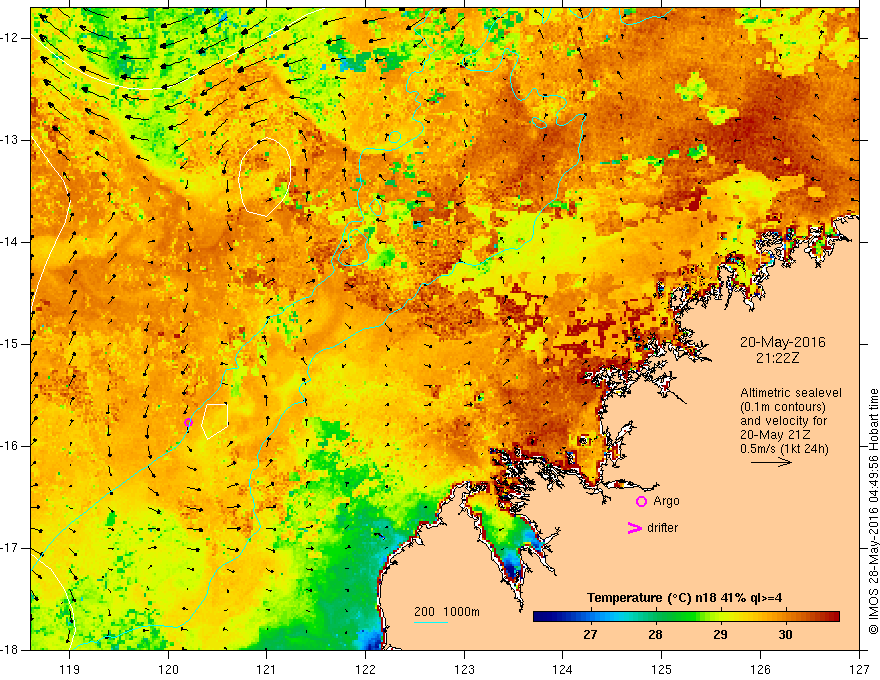This screenshot has height=680, width=880.
Task: Click the '(0.1m contours)' text line
Action: click(783, 407)
